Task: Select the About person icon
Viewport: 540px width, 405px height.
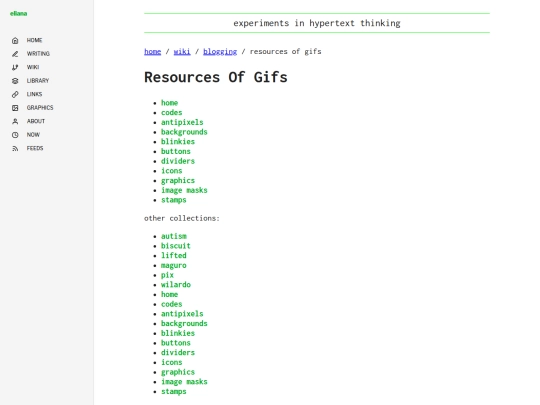Action: 15,122
